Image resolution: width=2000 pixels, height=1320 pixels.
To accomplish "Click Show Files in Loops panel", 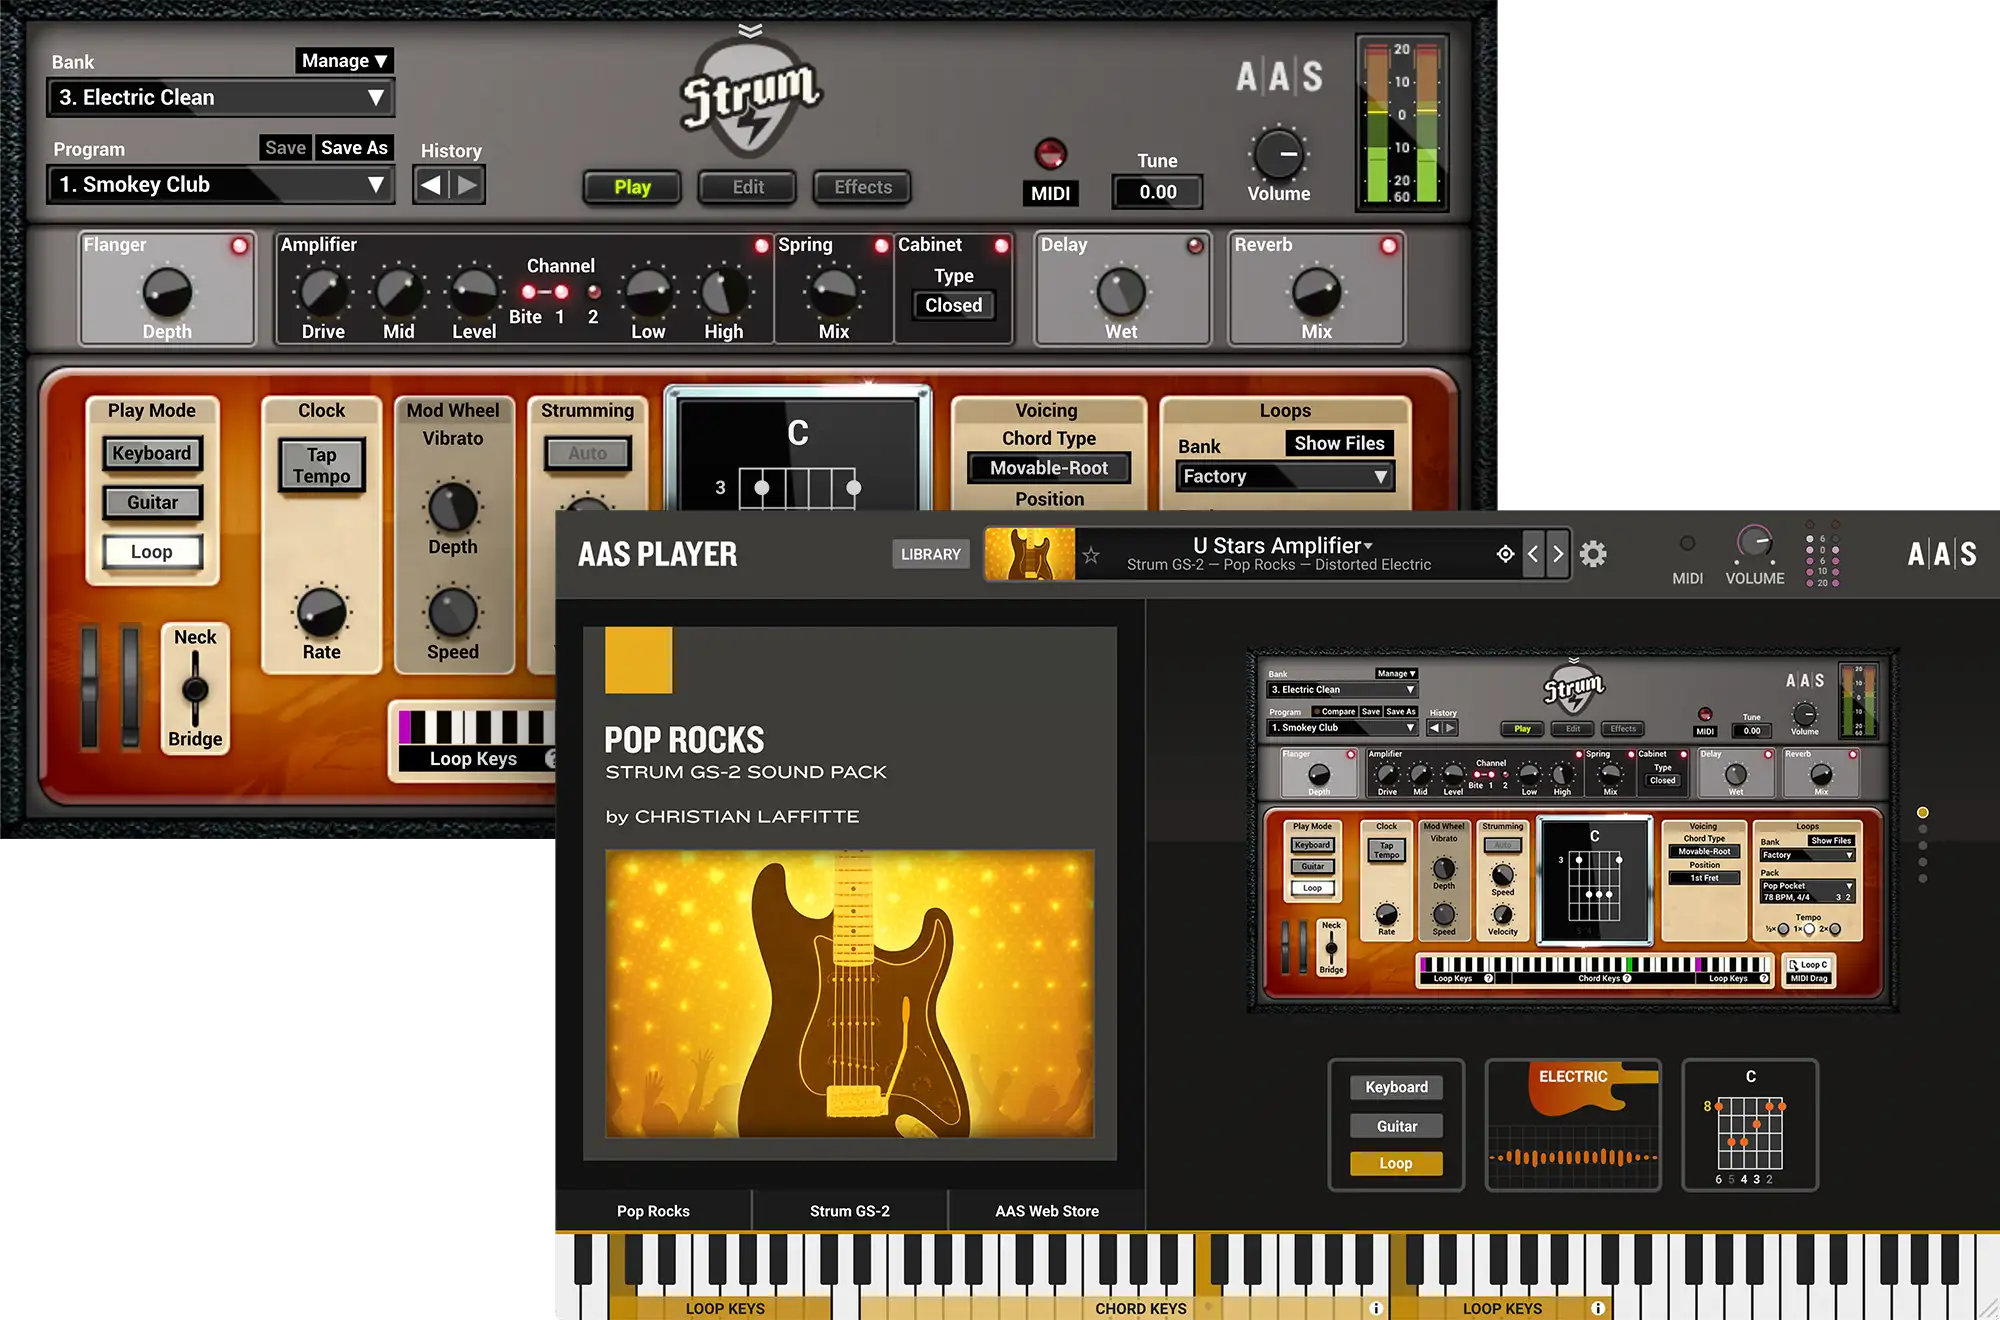I will click(x=1339, y=444).
